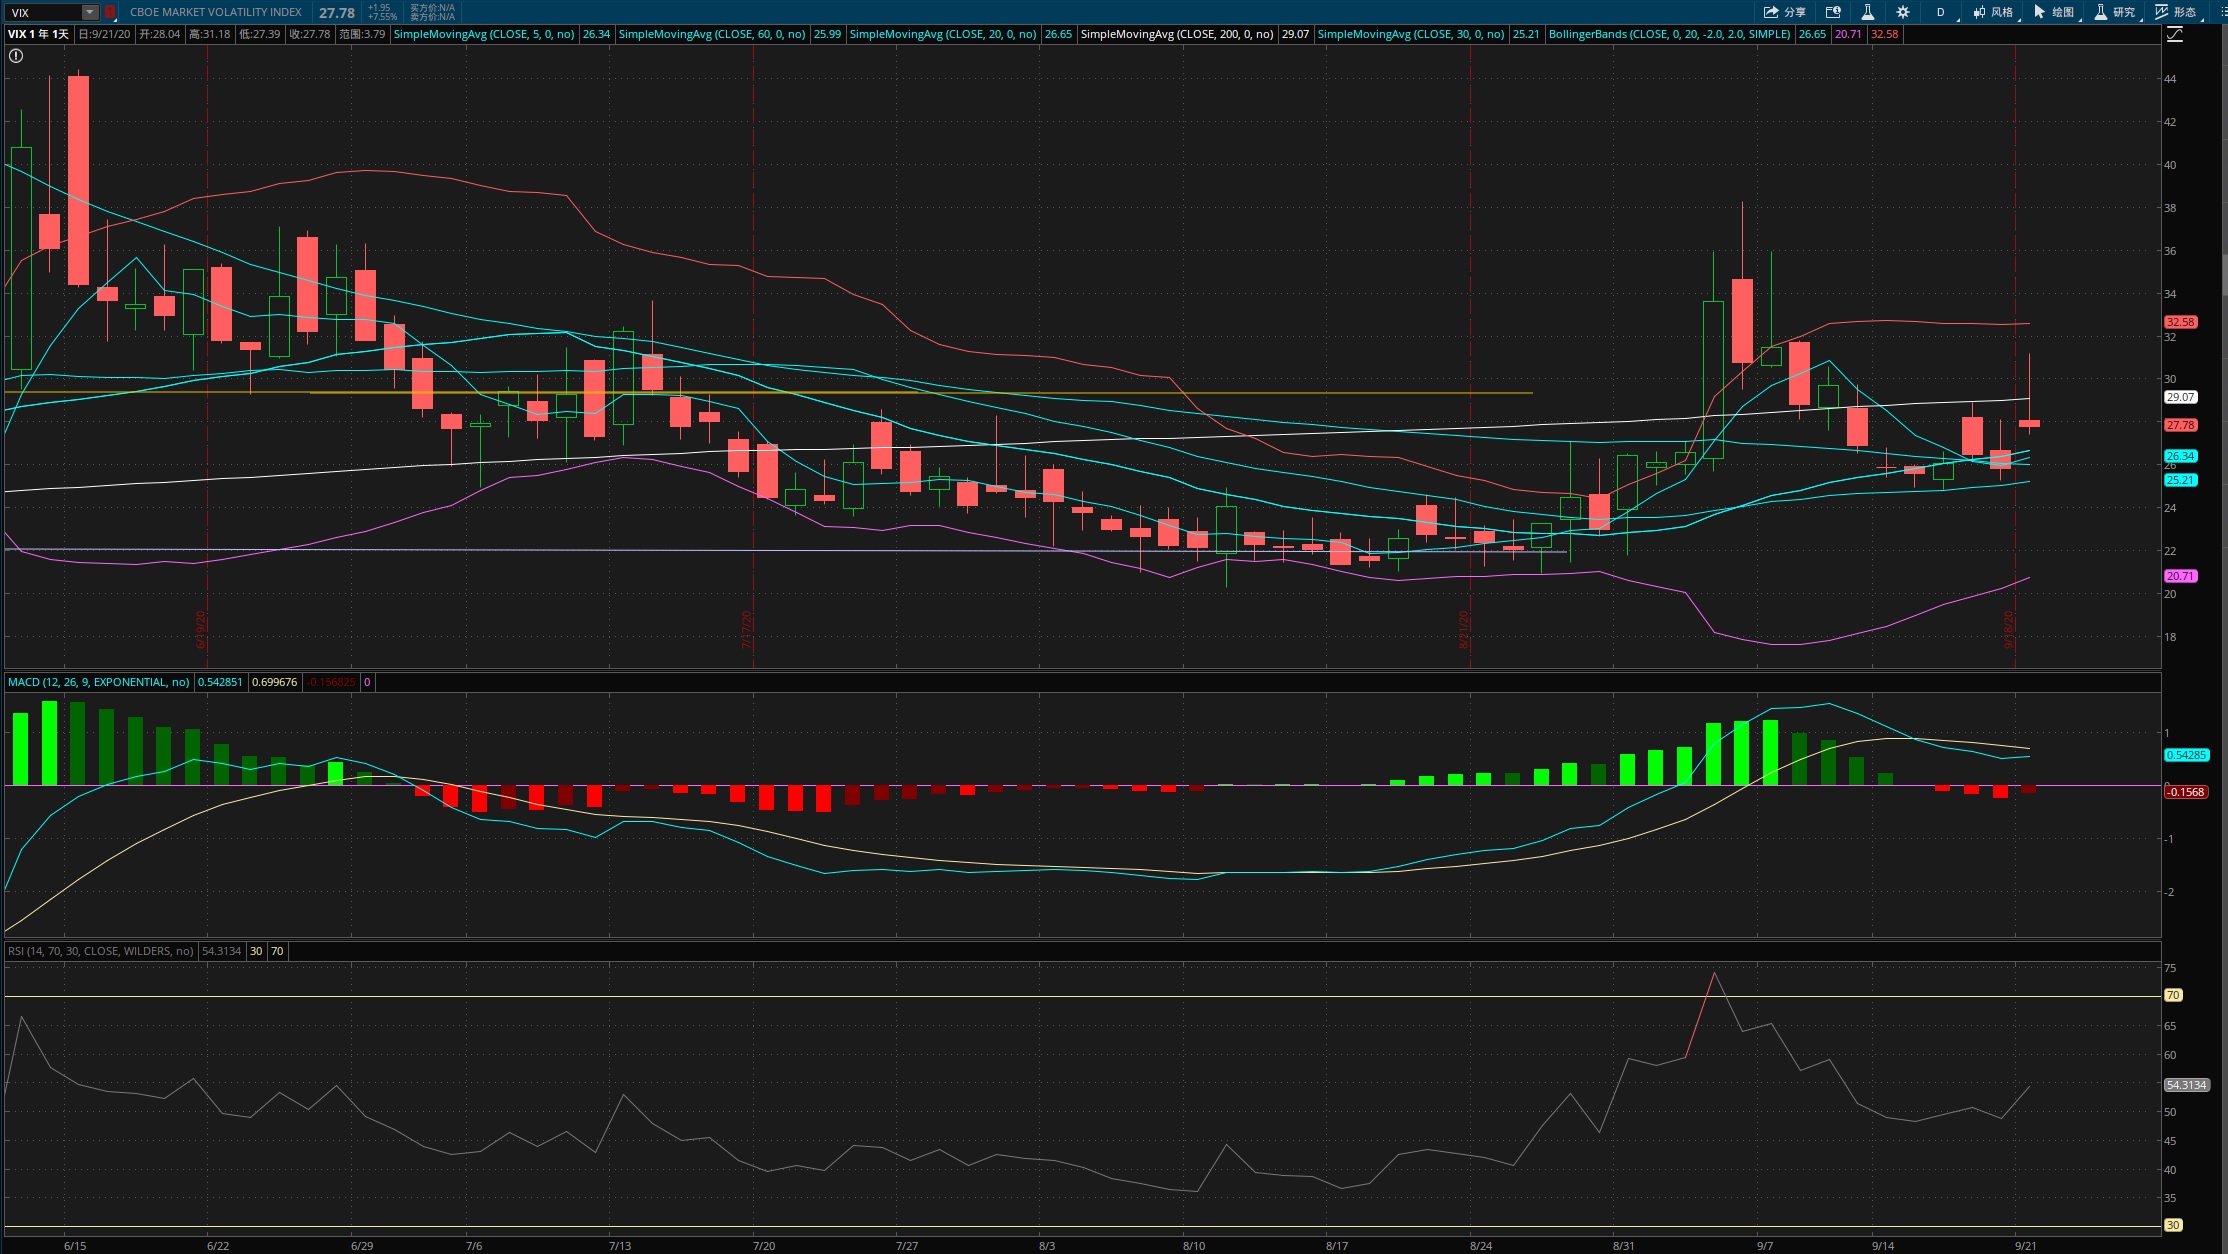Click the magenta 20.71 lower band bubble
This screenshot has height=1254, width=2228.
pyautogui.click(x=2181, y=576)
